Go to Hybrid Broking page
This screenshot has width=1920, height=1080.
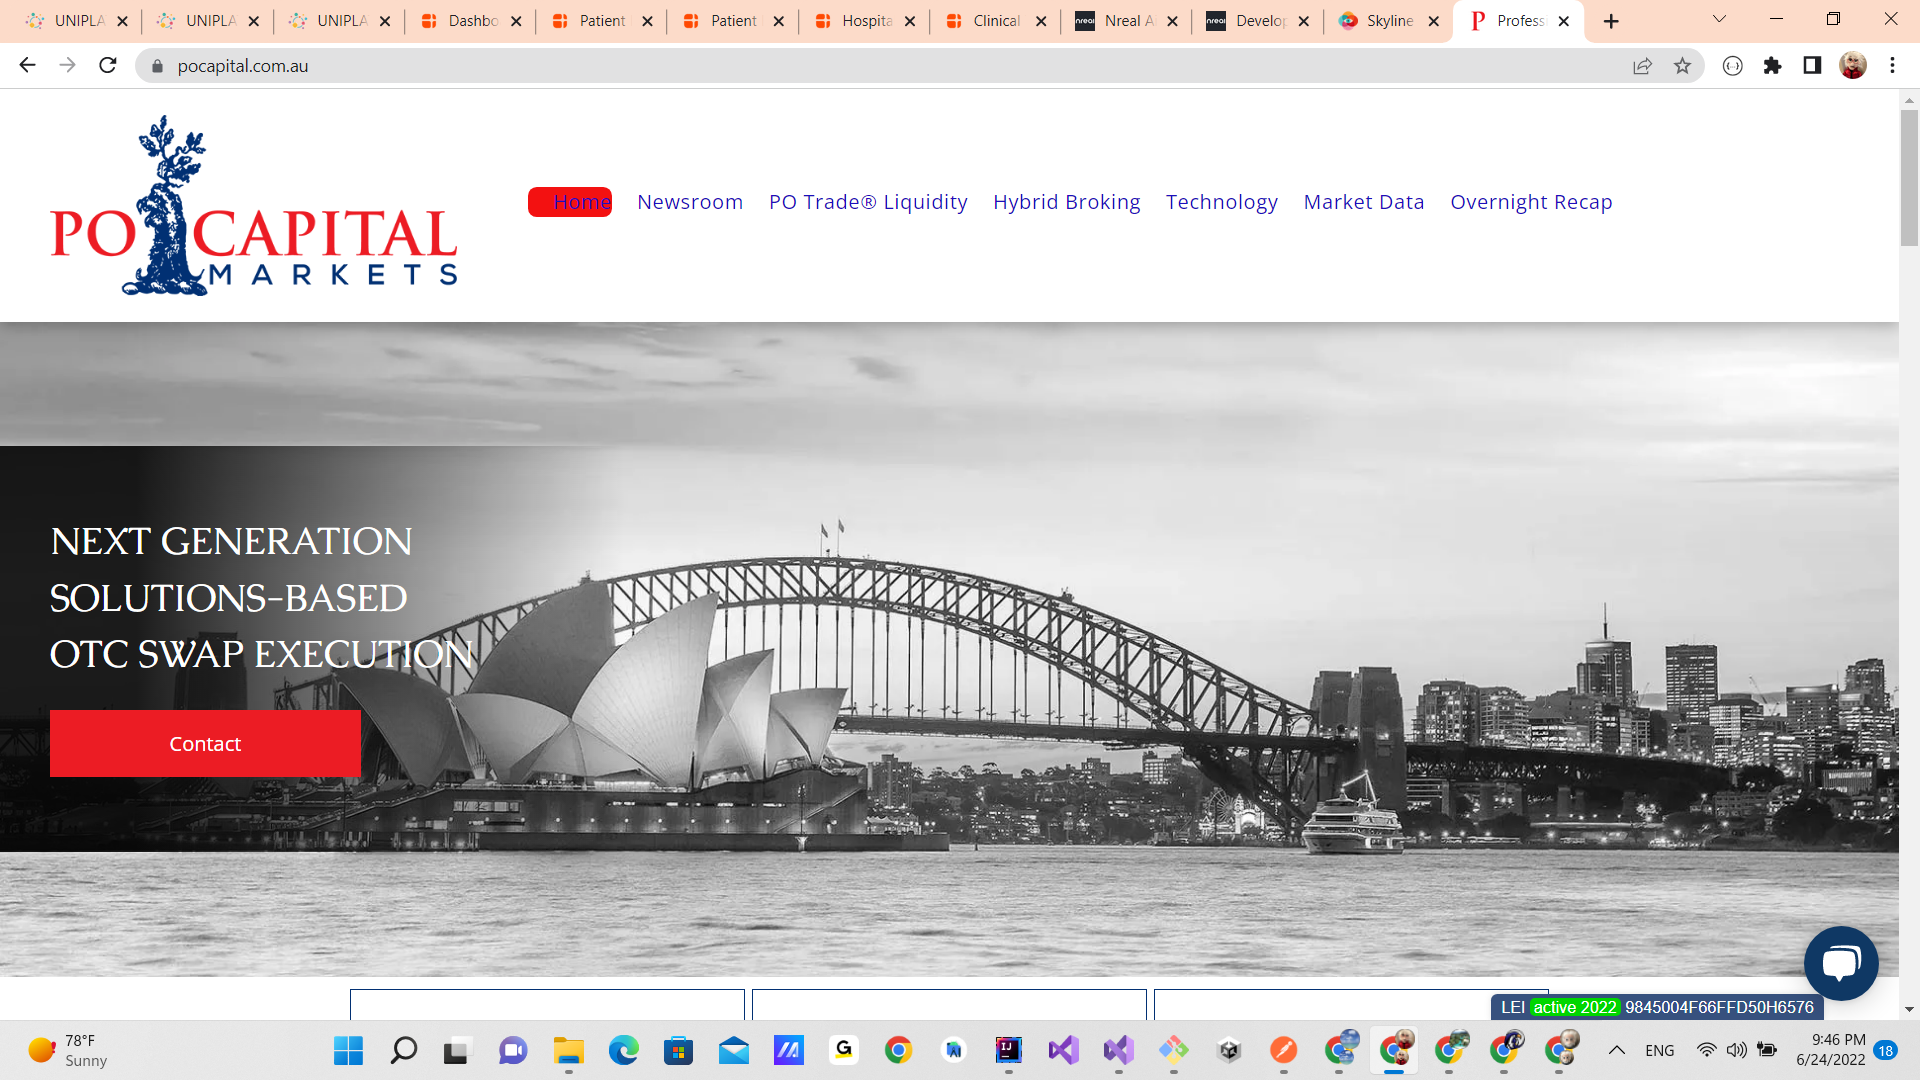[x=1066, y=202]
